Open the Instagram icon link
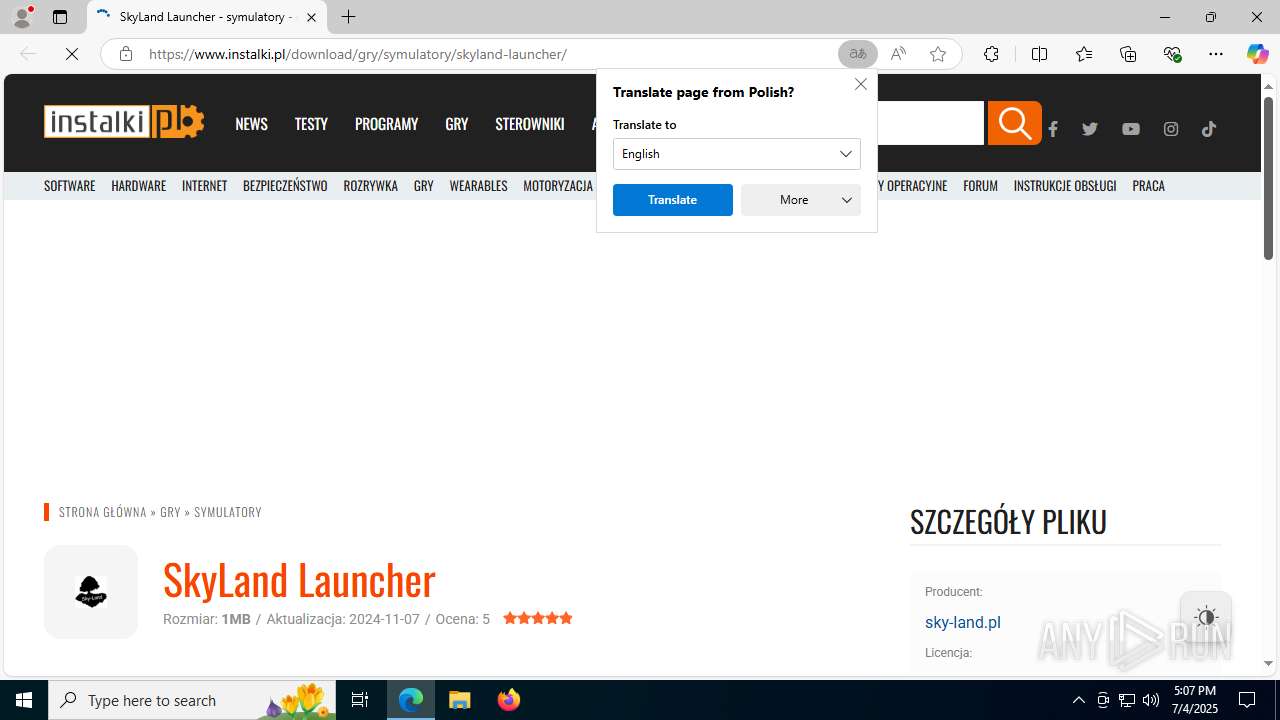The height and width of the screenshot is (720, 1280). tap(1171, 129)
